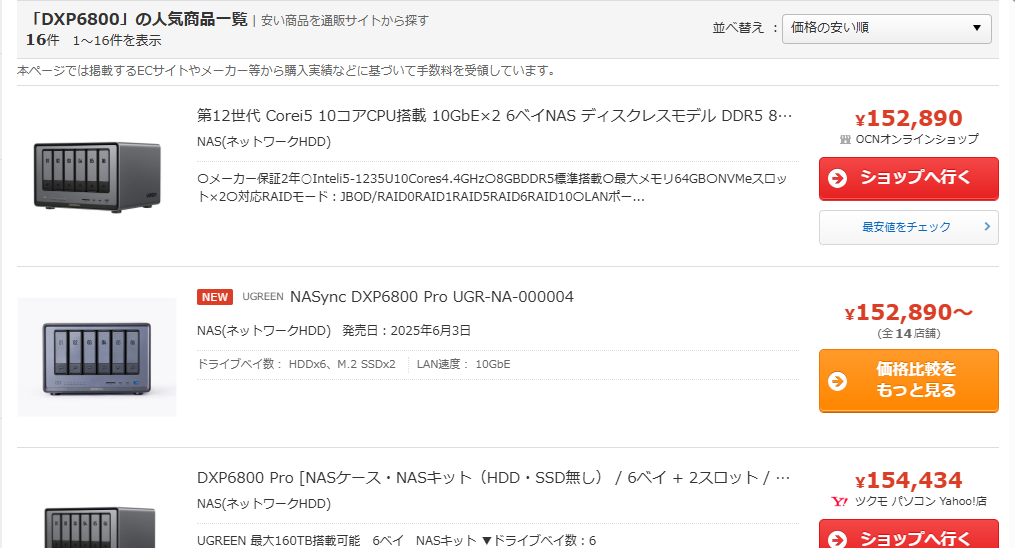Screen dimensions: 1015x548
Task: Click chevron on 最安値をチェック button
Action: (987, 226)
